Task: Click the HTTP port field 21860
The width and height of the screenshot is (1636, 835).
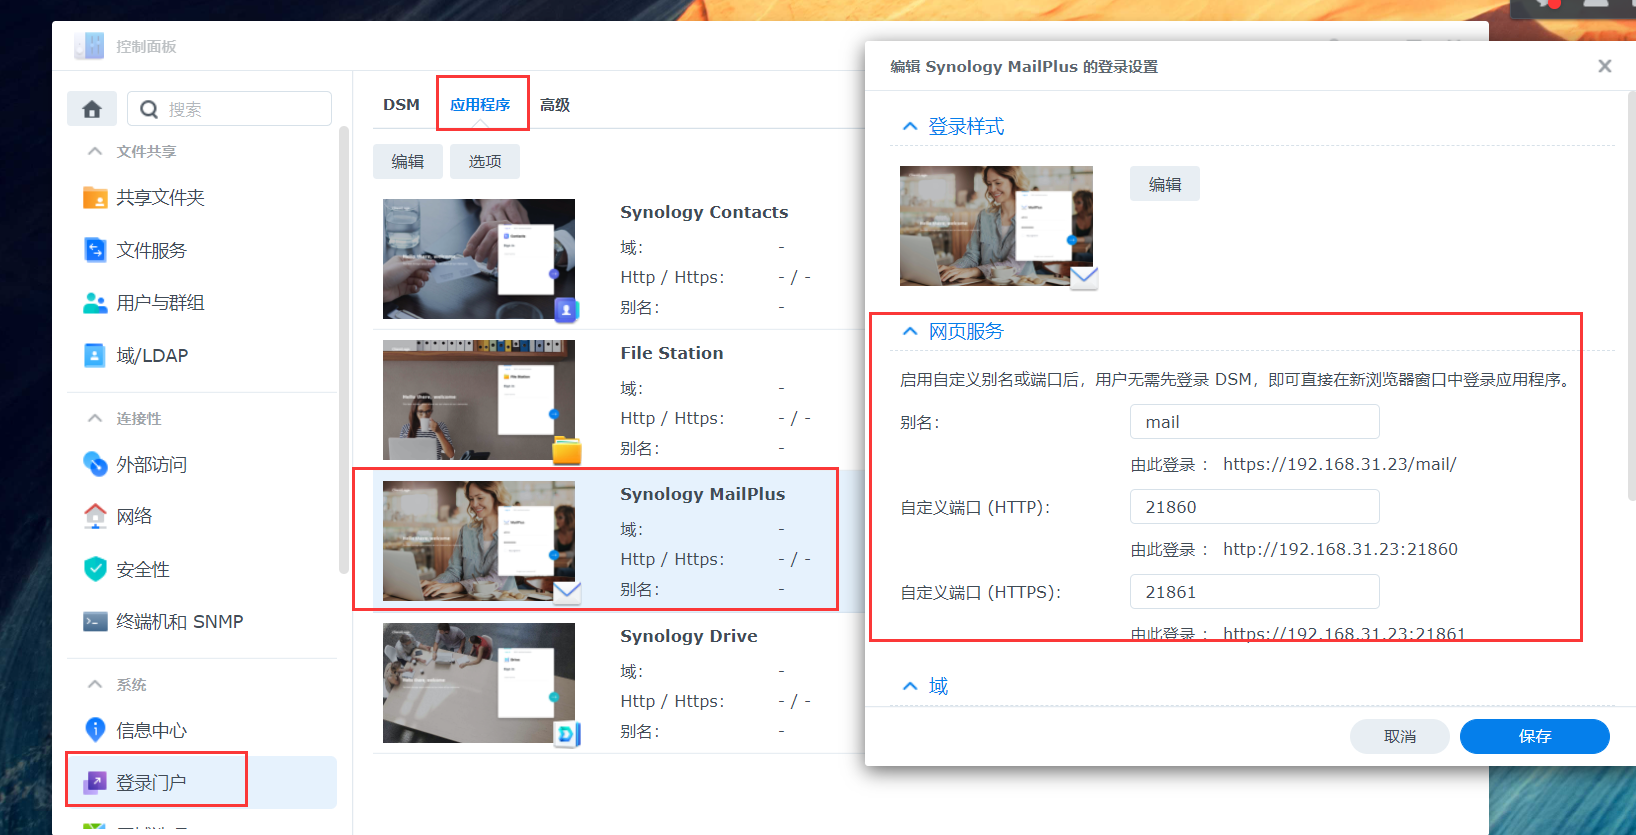Action: [x=1255, y=507]
